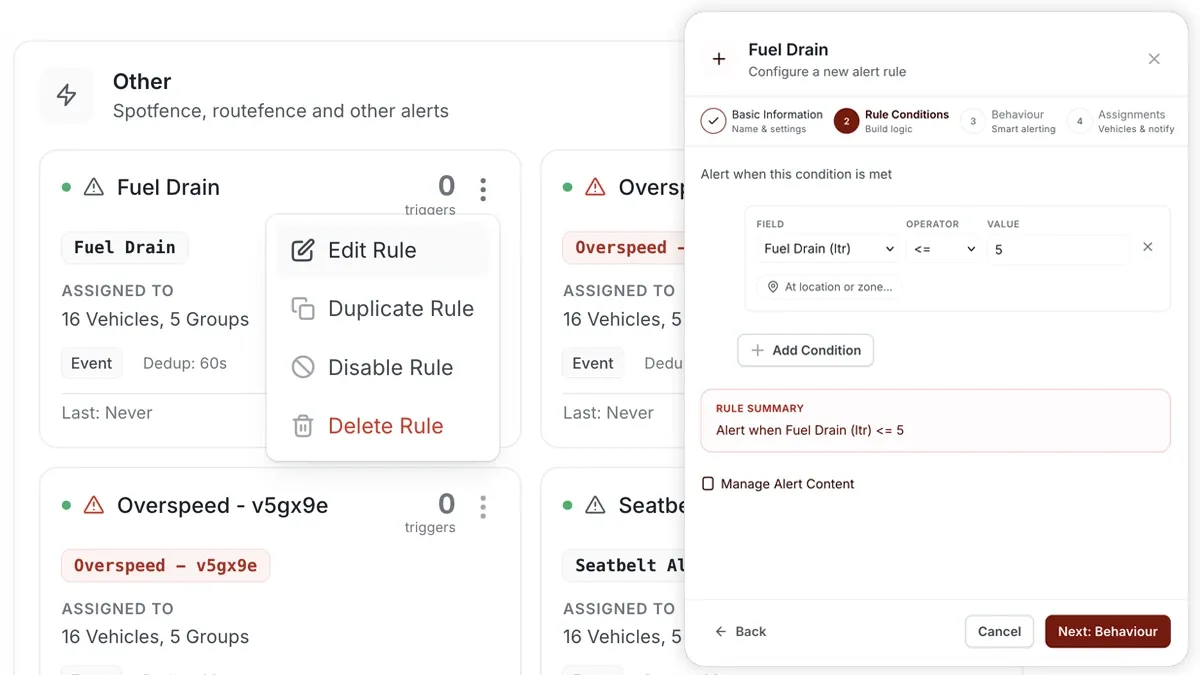Open the three-dot menu on Overspeed - v5gx9e card
The image size is (1200, 675).
(x=483, y=507)
